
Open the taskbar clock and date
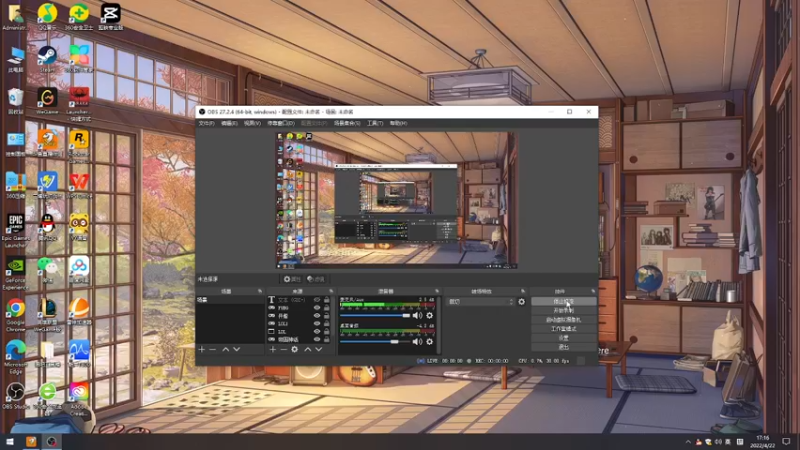coord(763,442)
